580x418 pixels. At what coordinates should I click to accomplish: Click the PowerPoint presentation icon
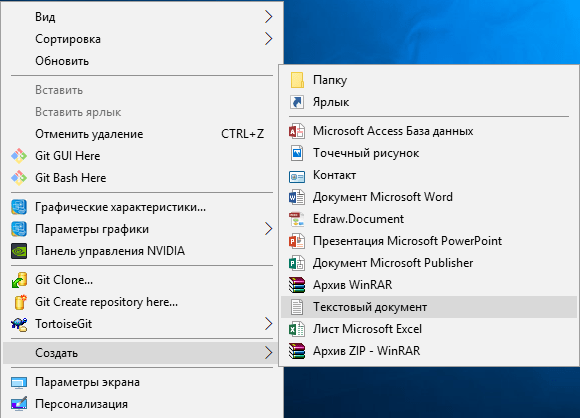(x=297, y=241)
